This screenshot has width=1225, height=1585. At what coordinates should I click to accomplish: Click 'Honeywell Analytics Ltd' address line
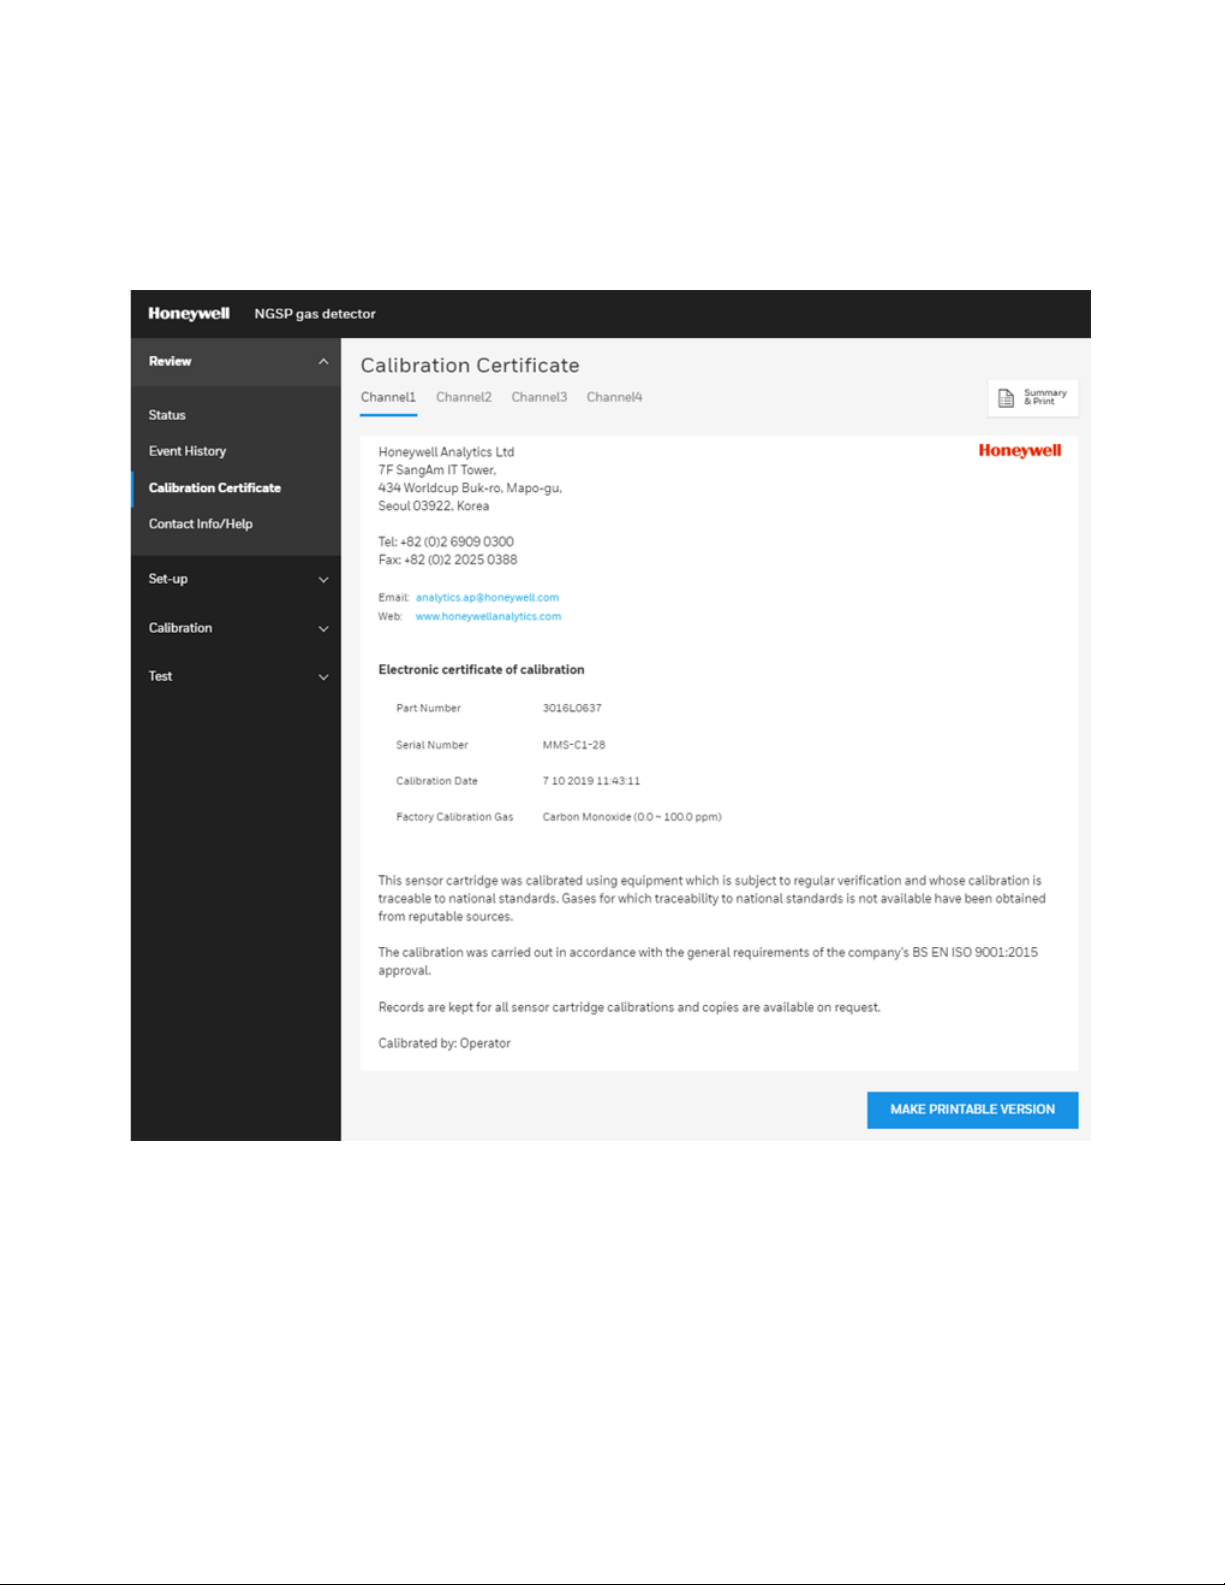coord(446,452)
